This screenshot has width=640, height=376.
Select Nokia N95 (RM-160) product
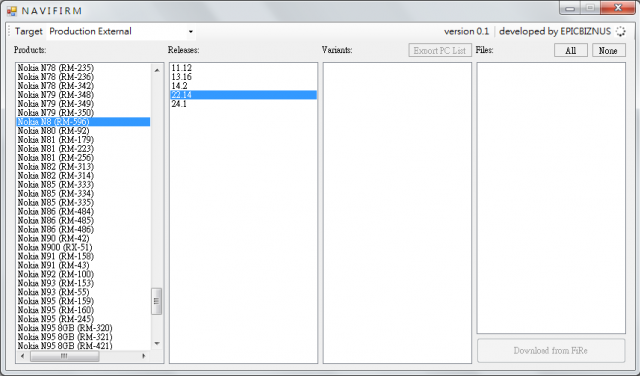(x=83, y=310)
